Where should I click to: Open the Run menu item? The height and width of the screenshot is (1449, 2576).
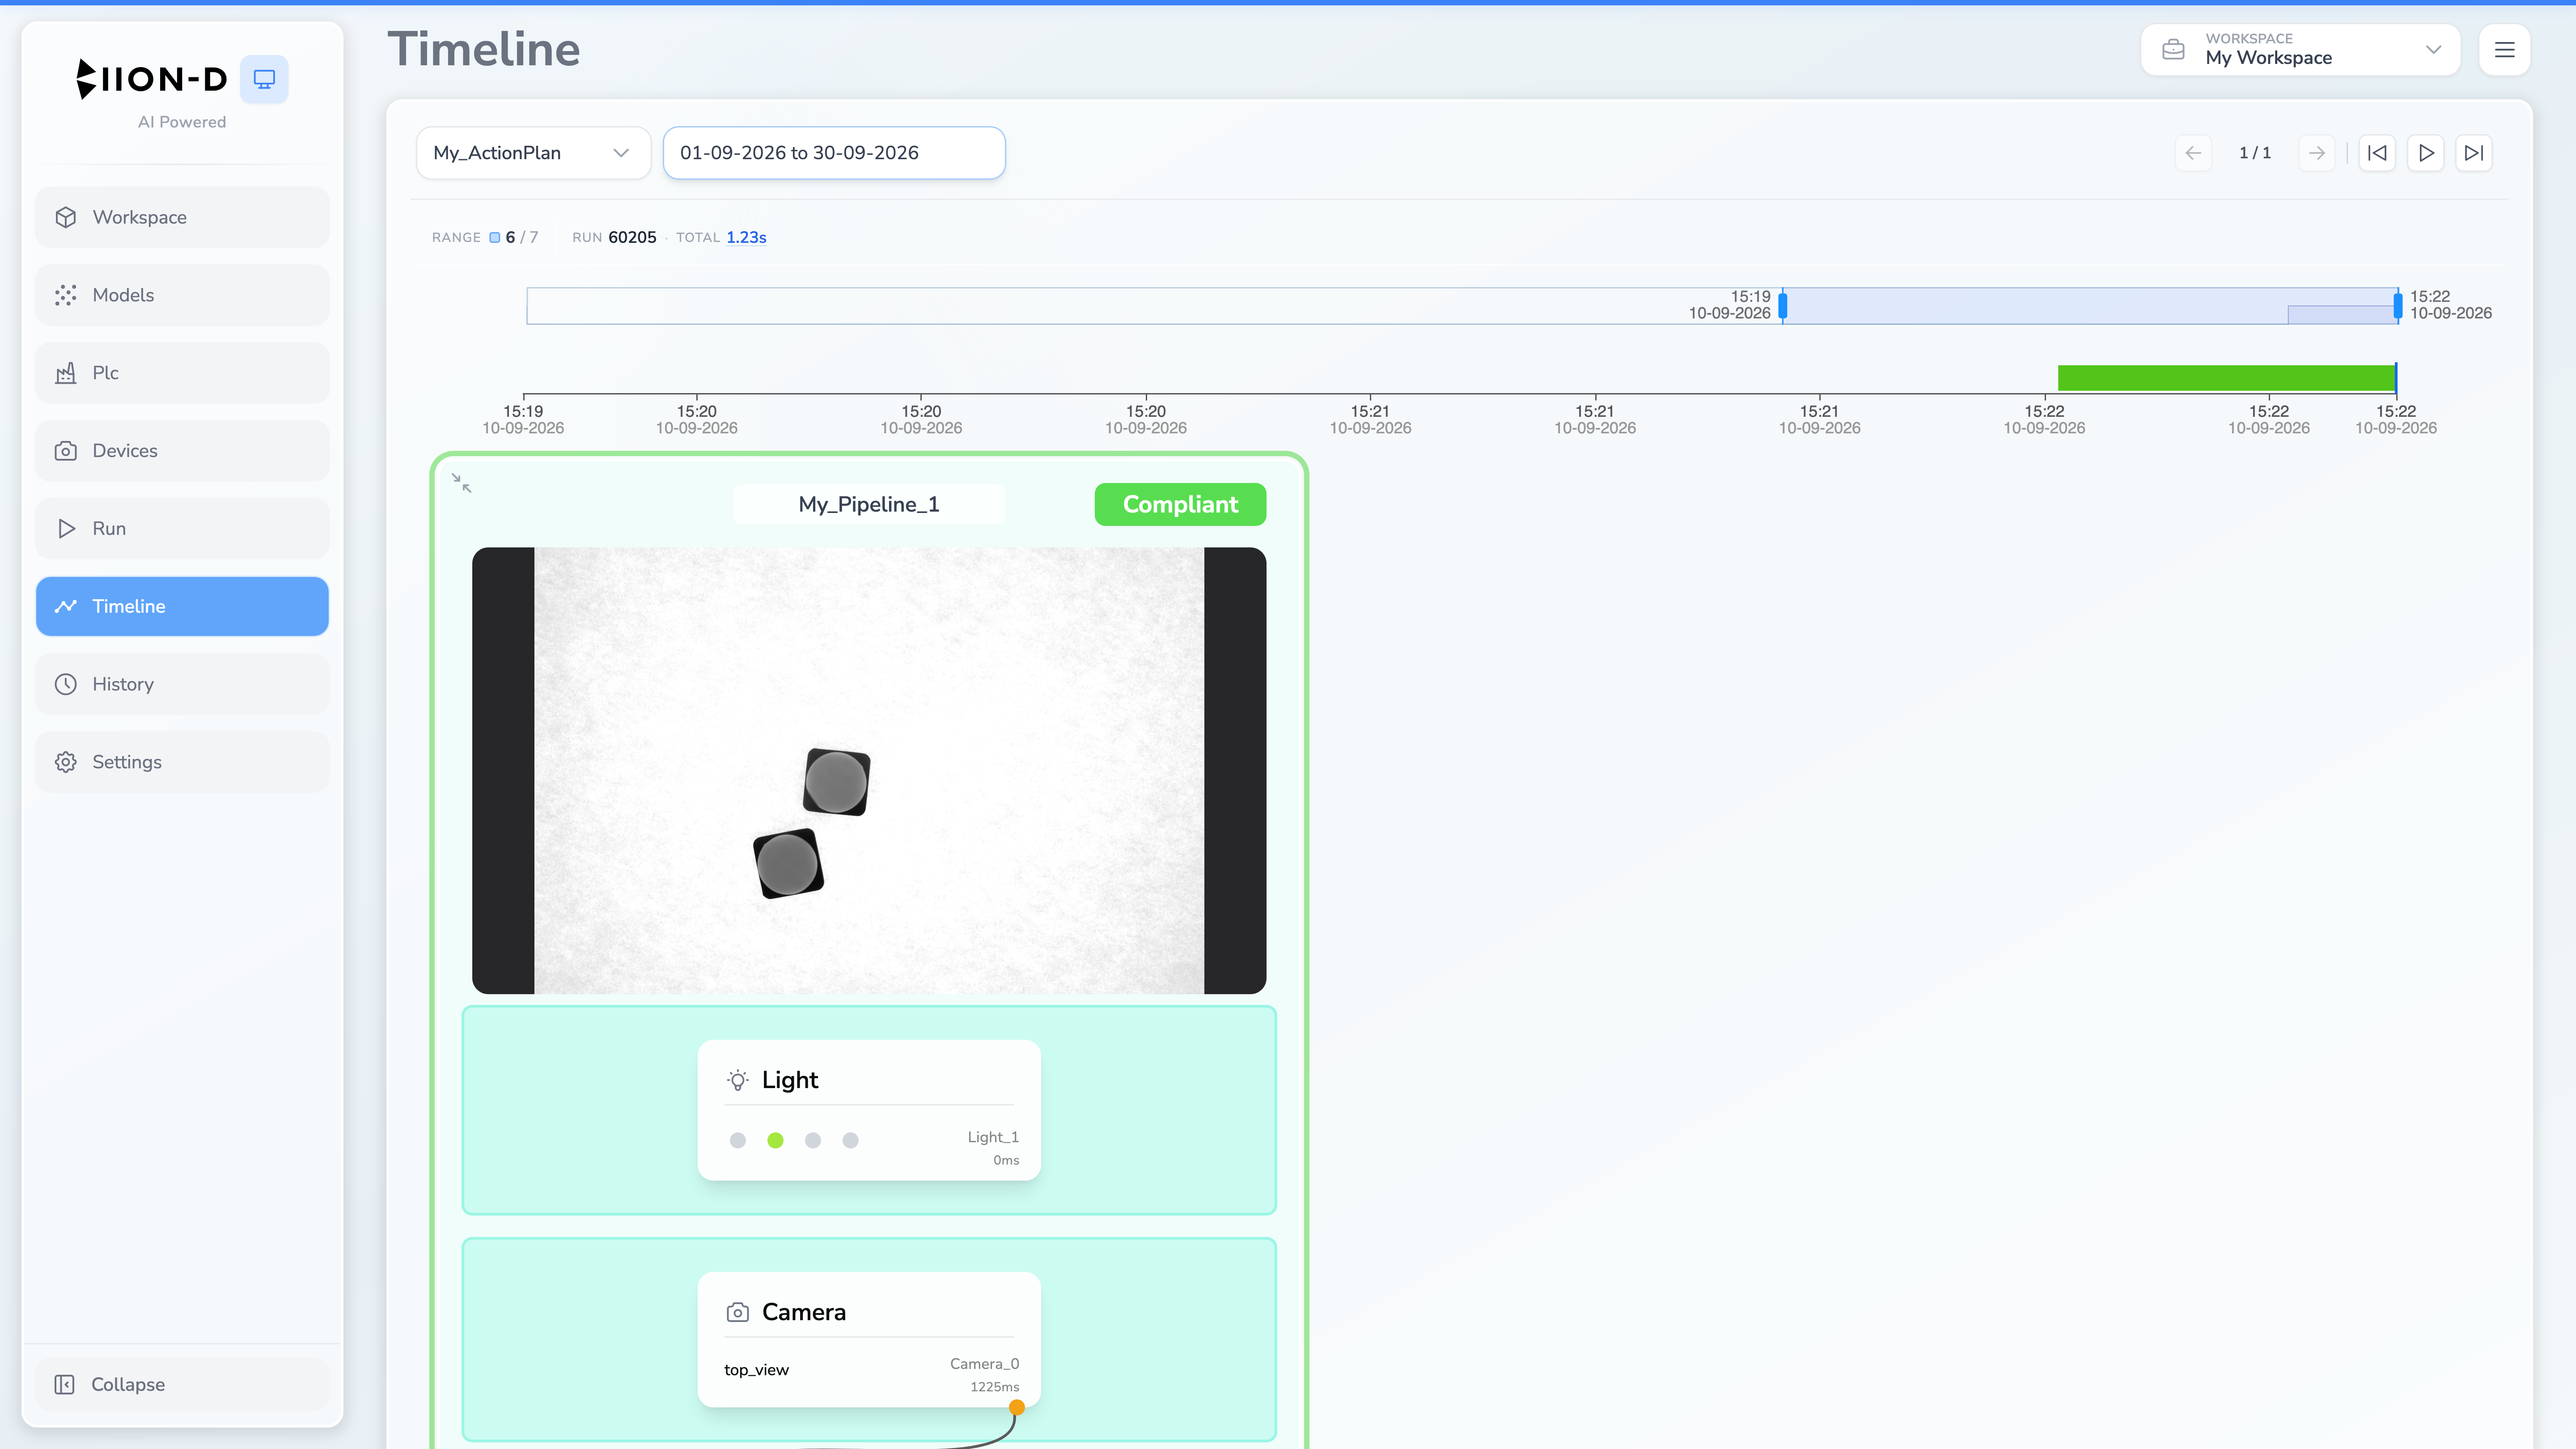tap(182, 528)
